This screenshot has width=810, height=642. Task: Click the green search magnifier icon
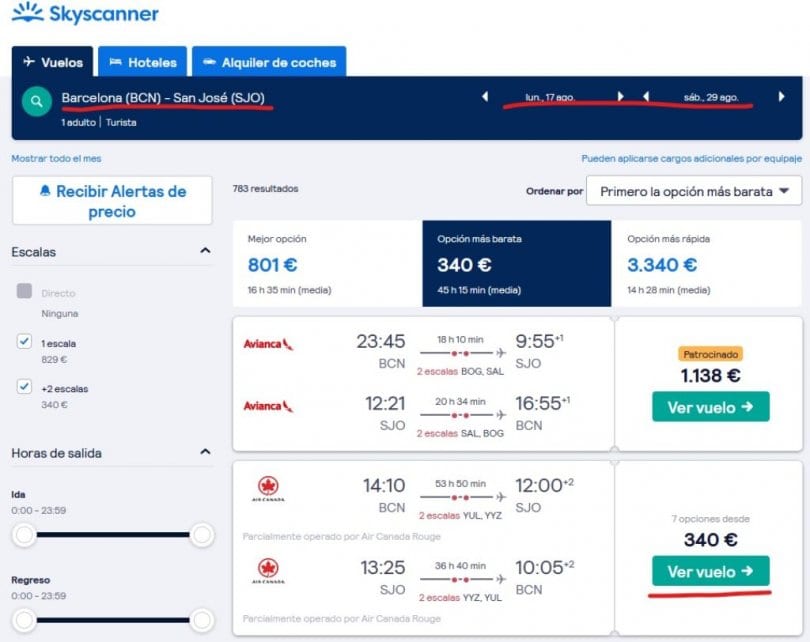[35, 102]
